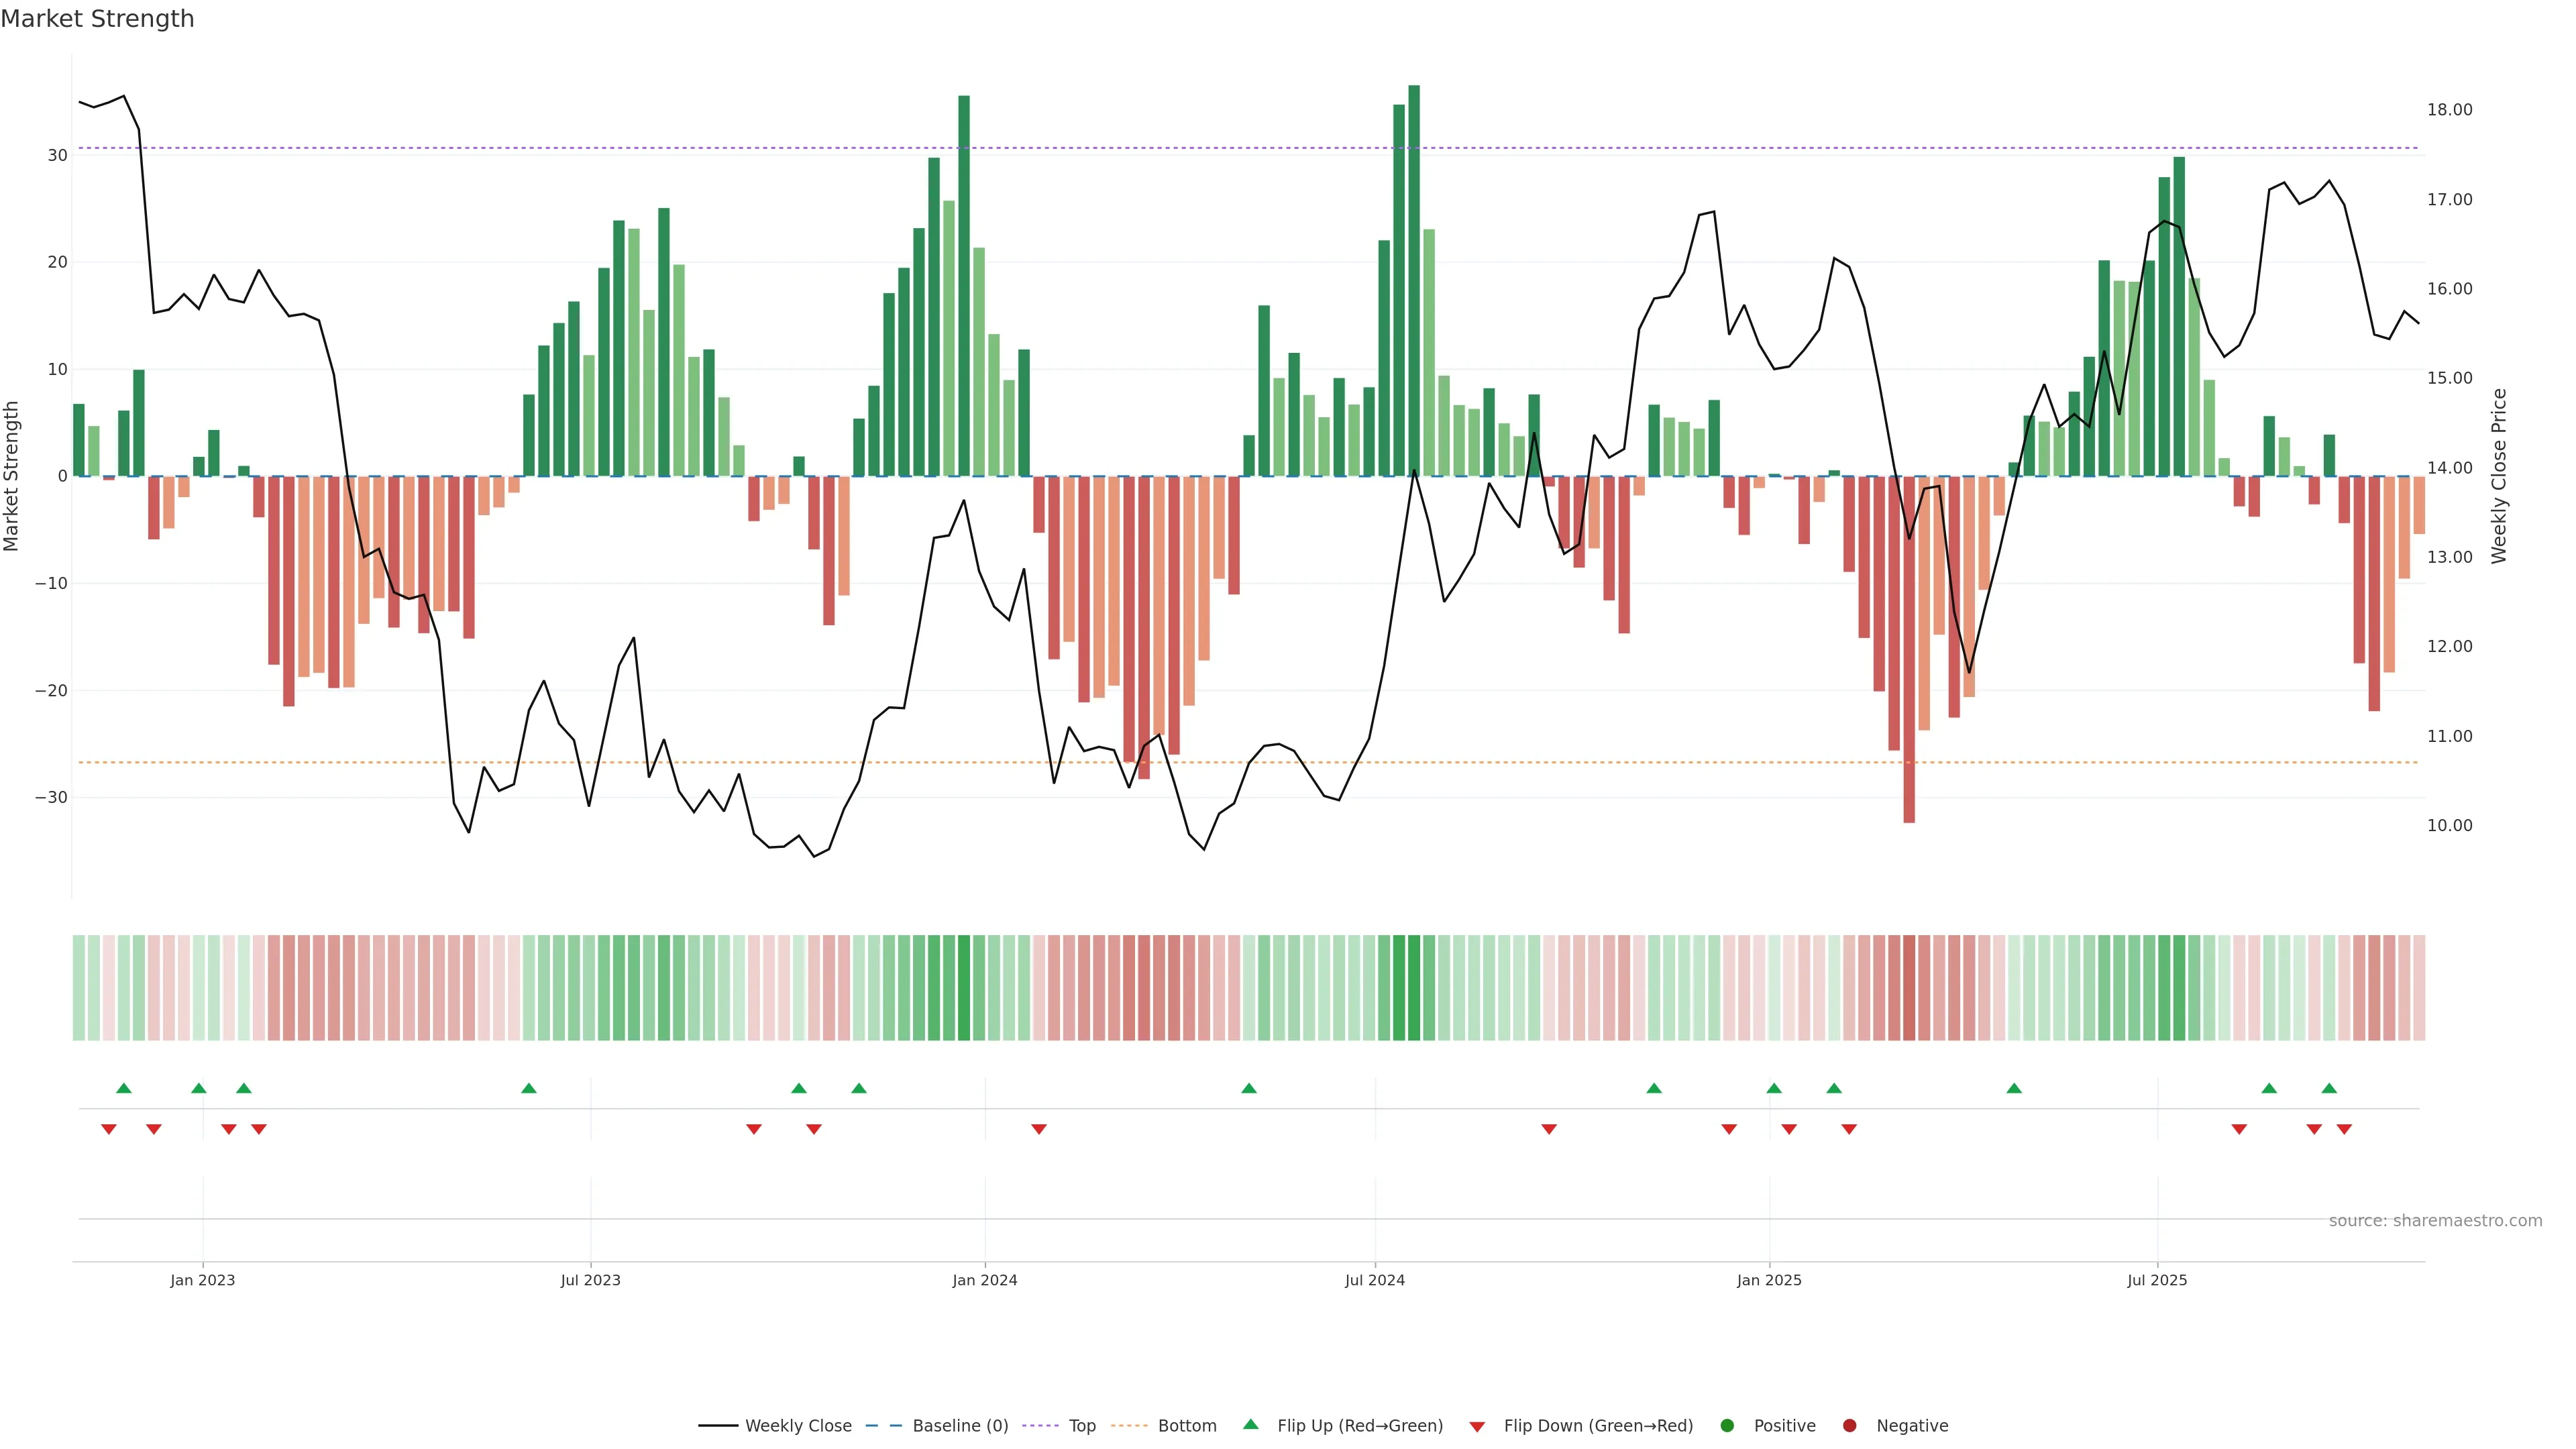The height and width of the screenshot is (1449, 2576).
Task: Click the Flip Down legend triangle icon
Action: (x=1477, y=1427)
